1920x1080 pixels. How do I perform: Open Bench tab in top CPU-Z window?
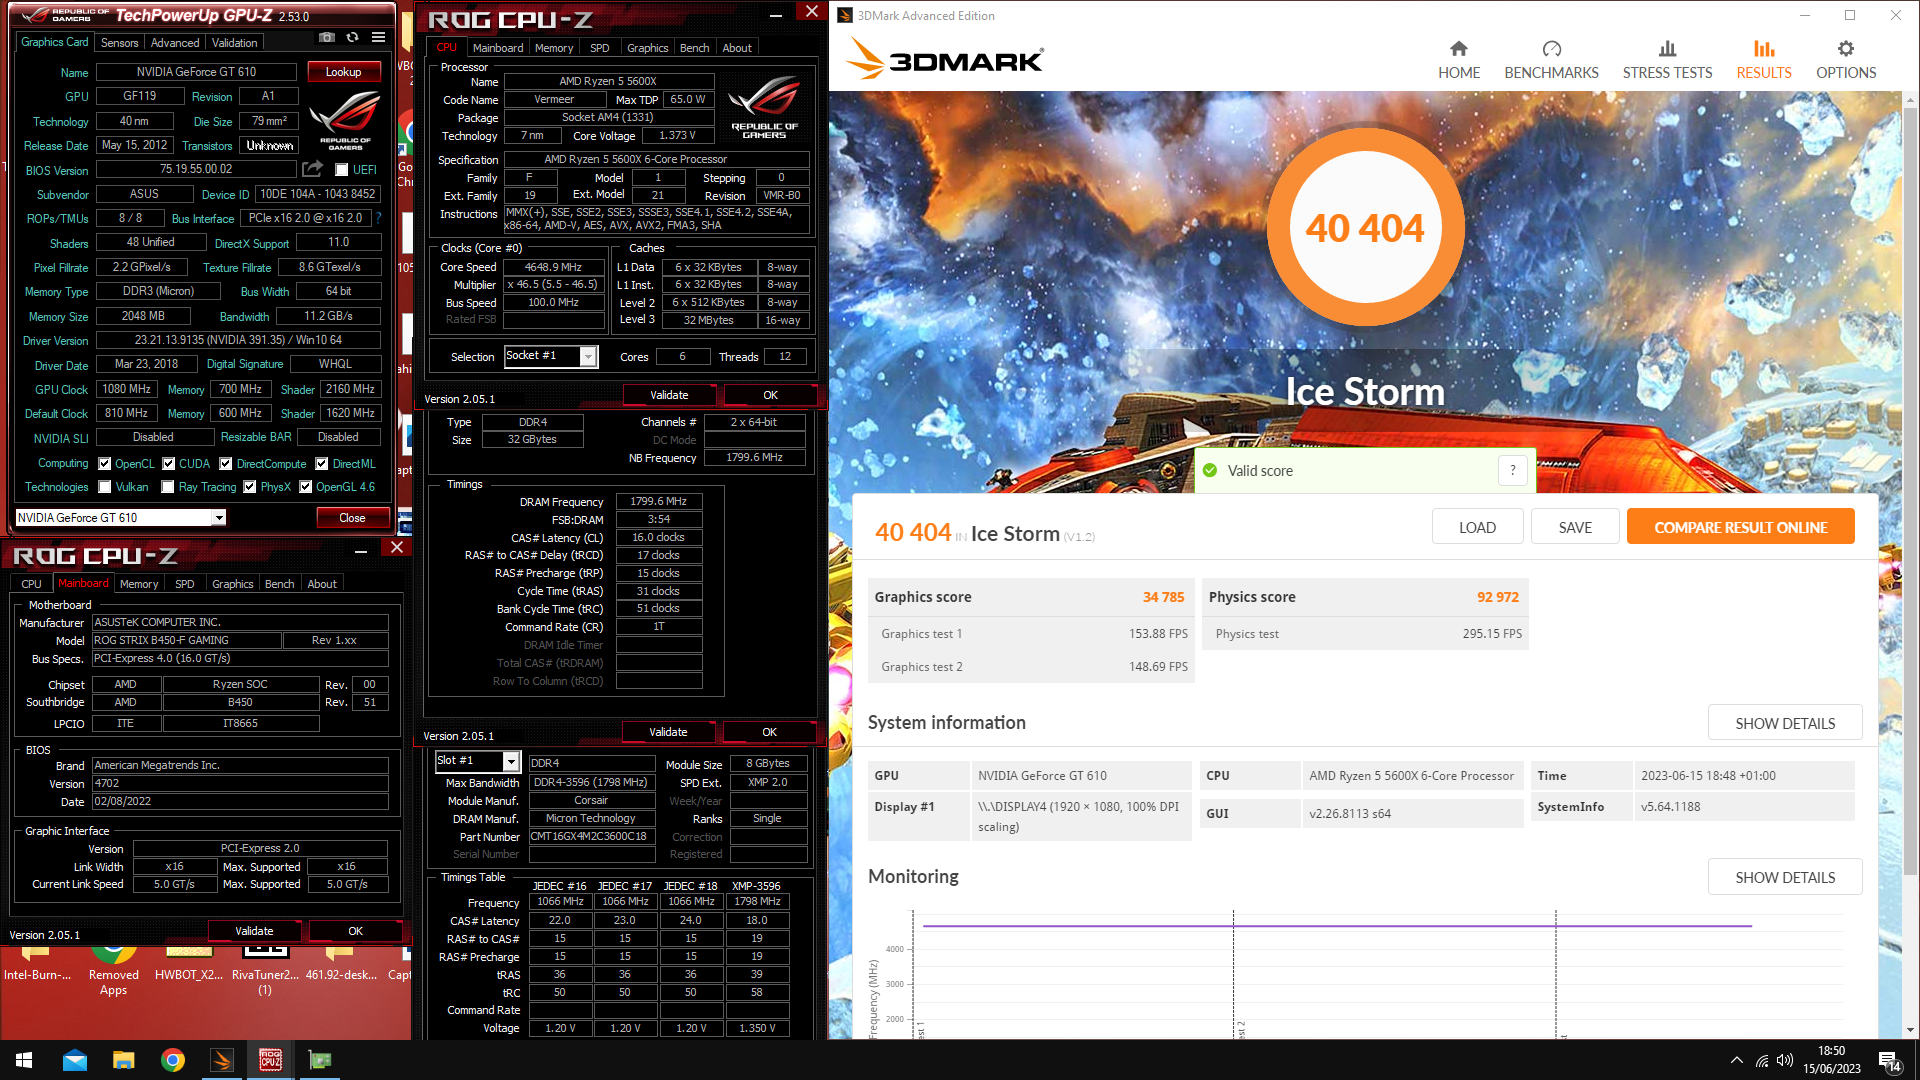[694, 48]
